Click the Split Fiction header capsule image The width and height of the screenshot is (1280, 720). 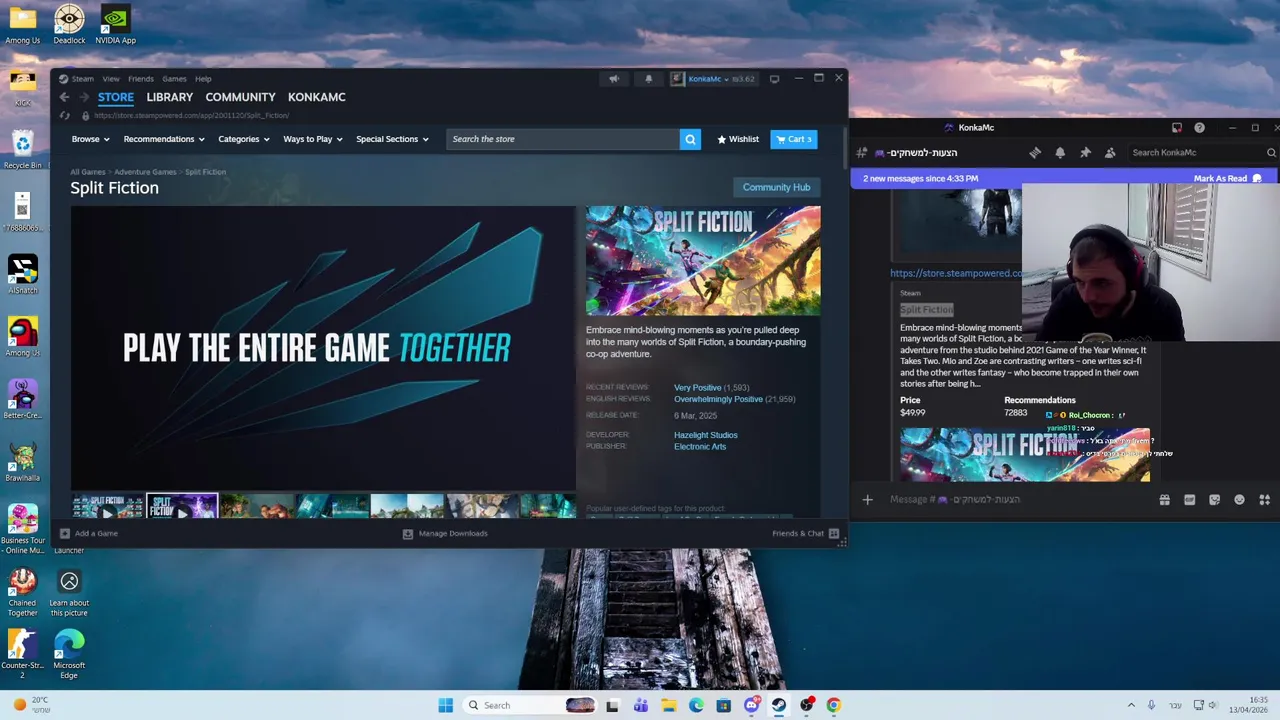coord(703,261)
